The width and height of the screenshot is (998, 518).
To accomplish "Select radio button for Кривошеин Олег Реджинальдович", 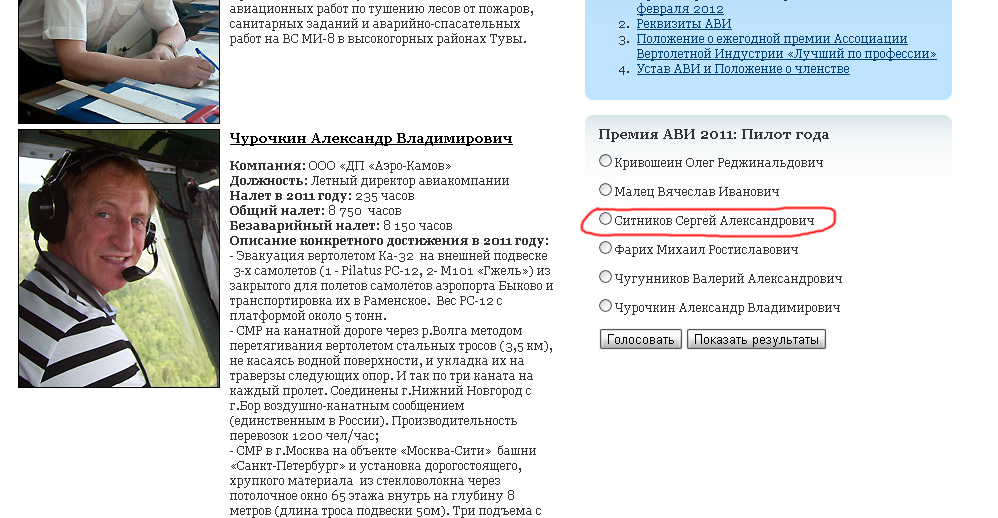I will [x=605, y=161].
